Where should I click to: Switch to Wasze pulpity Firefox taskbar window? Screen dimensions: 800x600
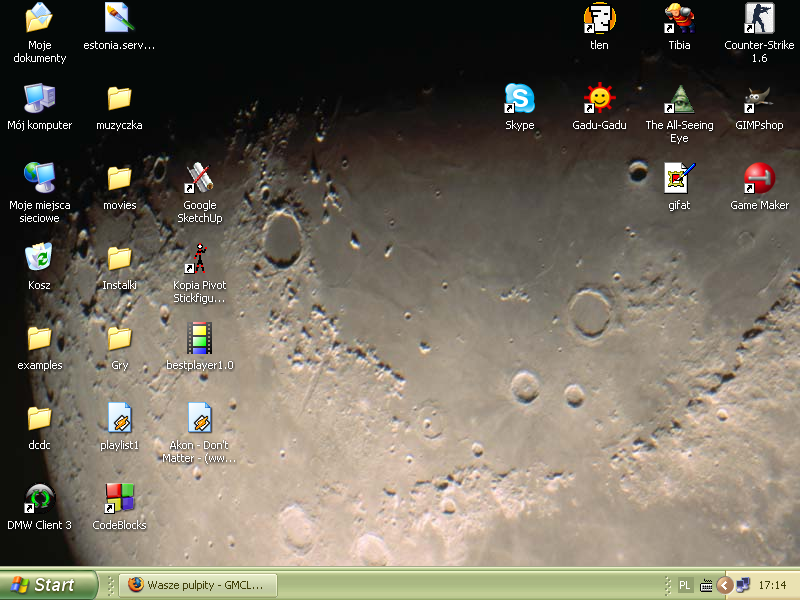pos(197,585)
